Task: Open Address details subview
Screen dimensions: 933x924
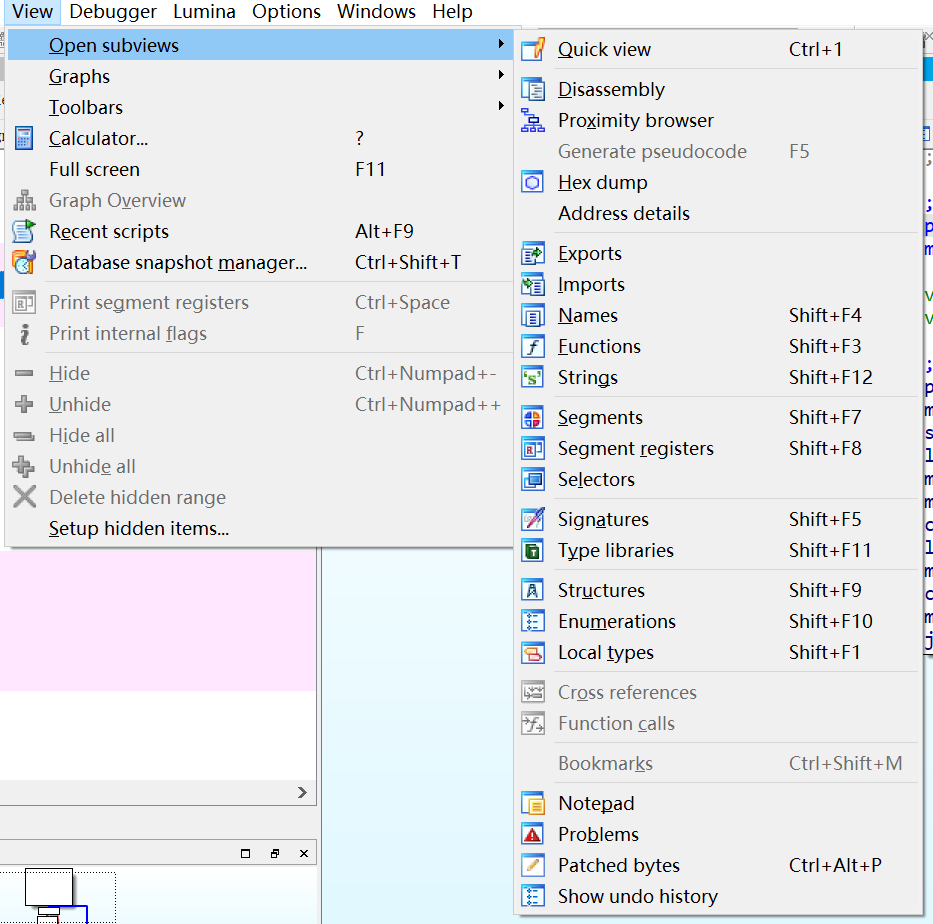Action: click(719, 213)
